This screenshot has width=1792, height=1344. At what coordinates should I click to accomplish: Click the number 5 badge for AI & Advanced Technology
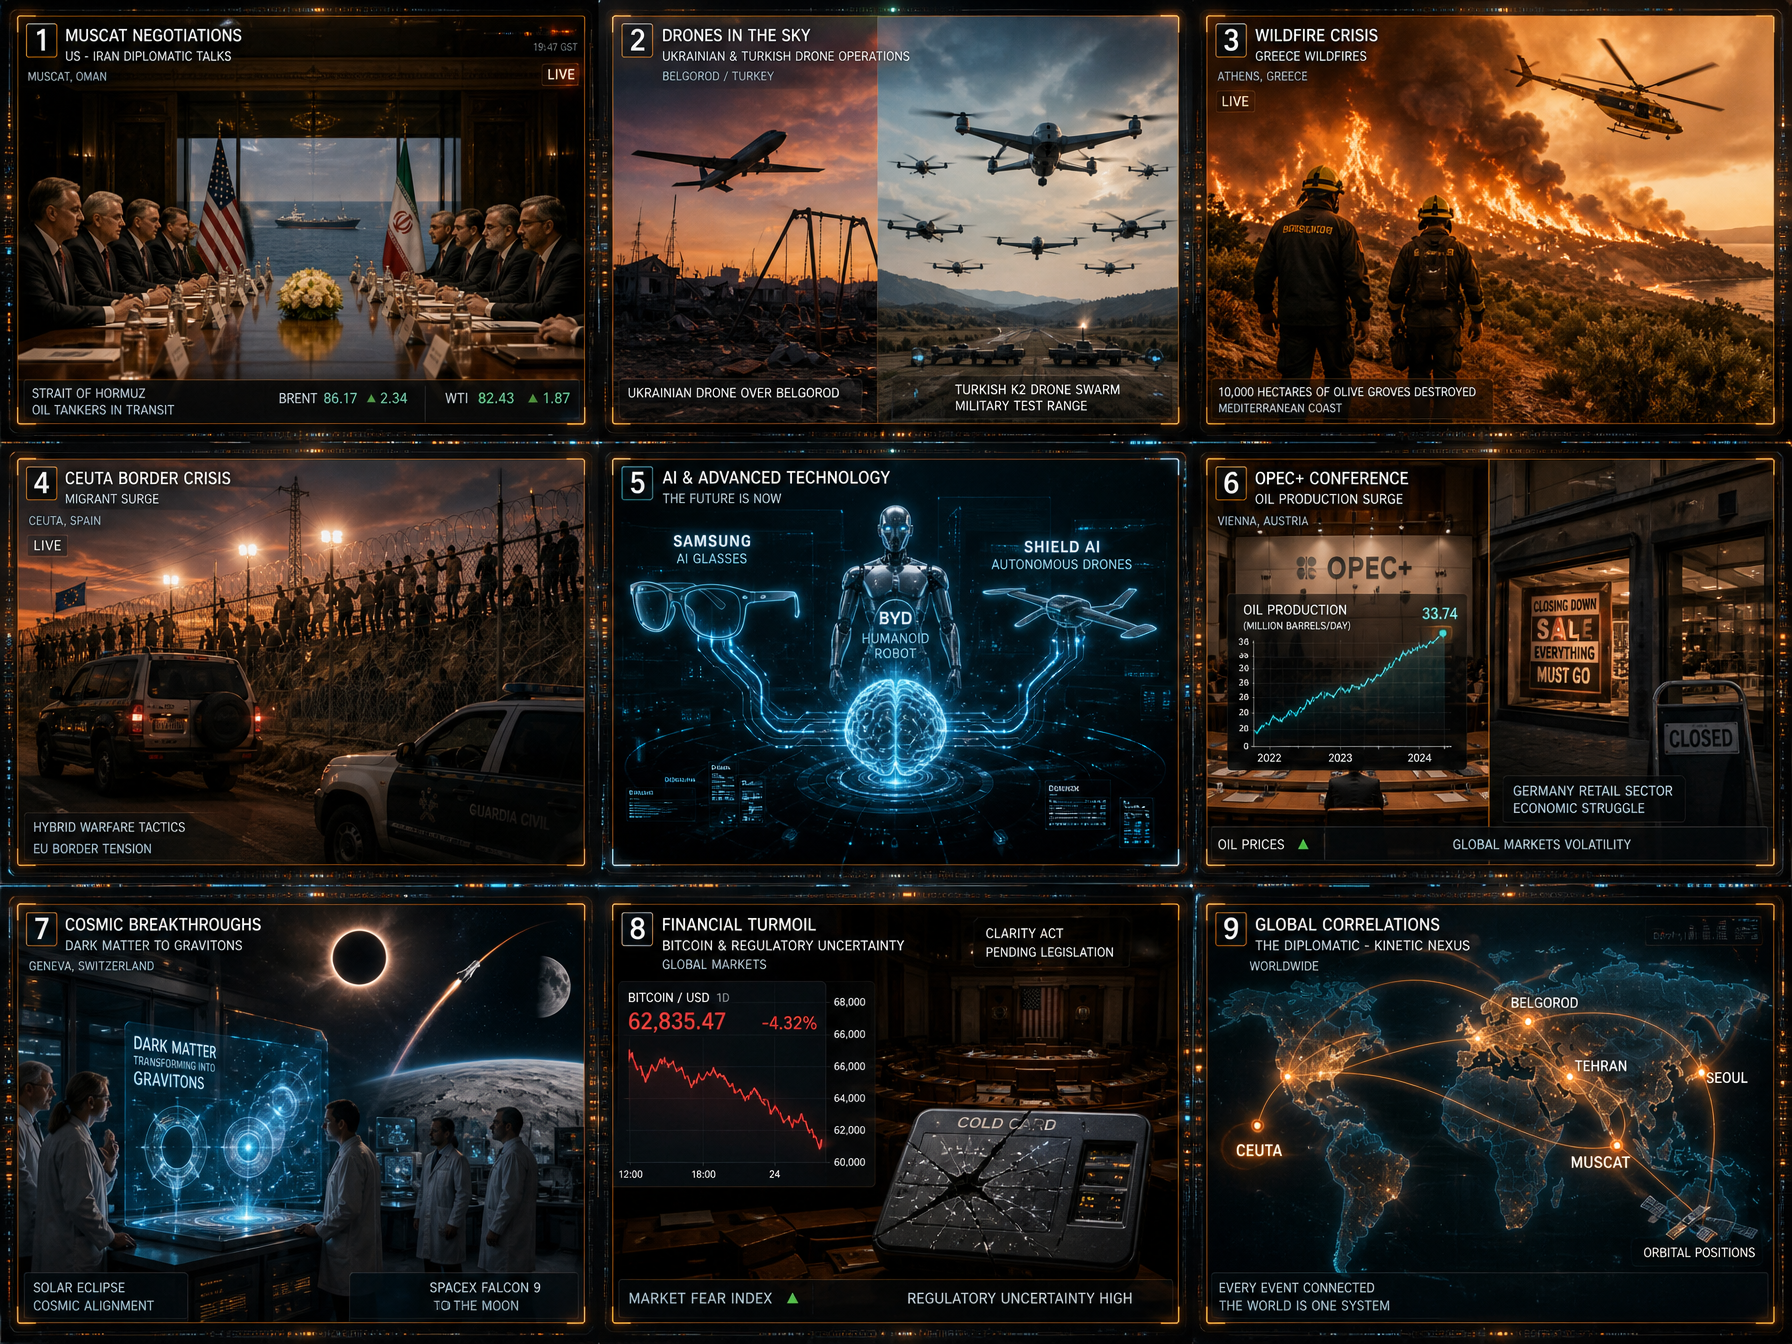pyautogui.click(x=637, y=483)
